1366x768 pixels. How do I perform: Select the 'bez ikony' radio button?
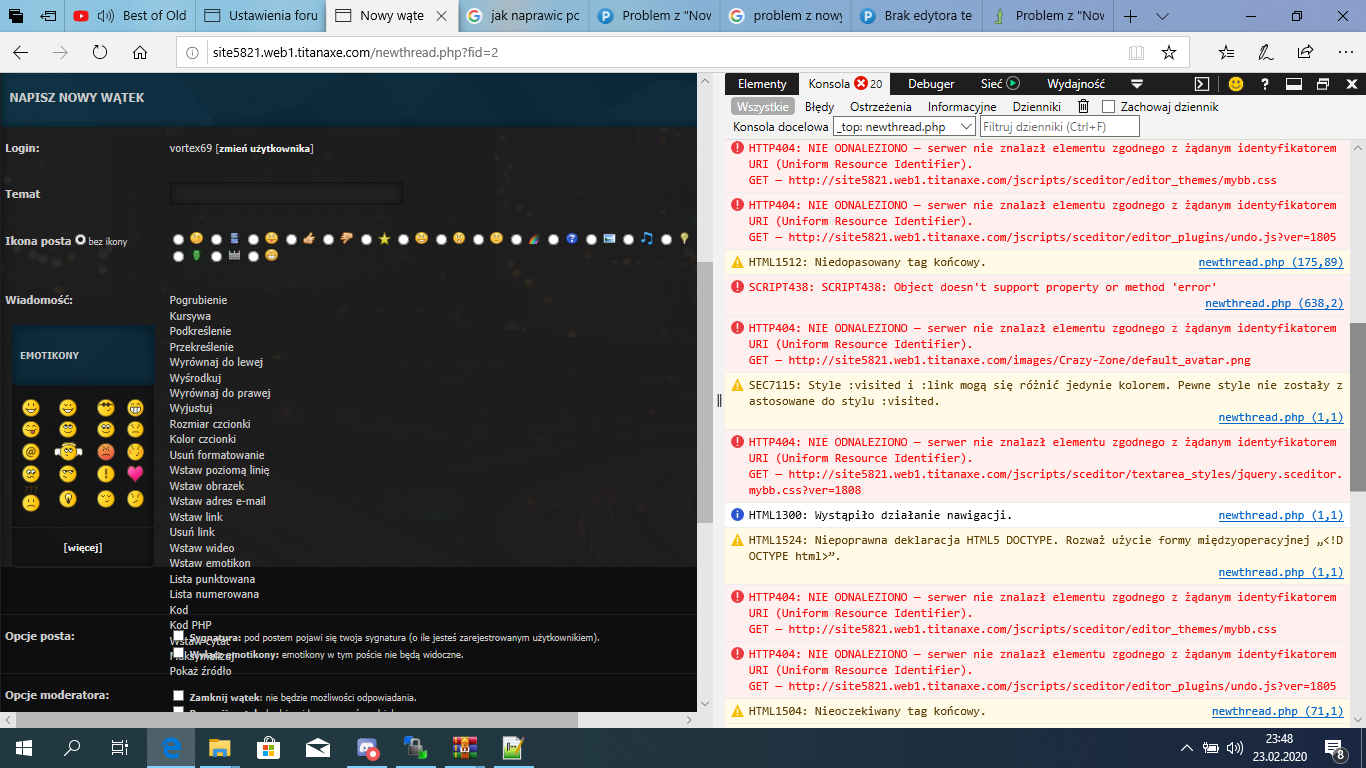coord(80,240)
